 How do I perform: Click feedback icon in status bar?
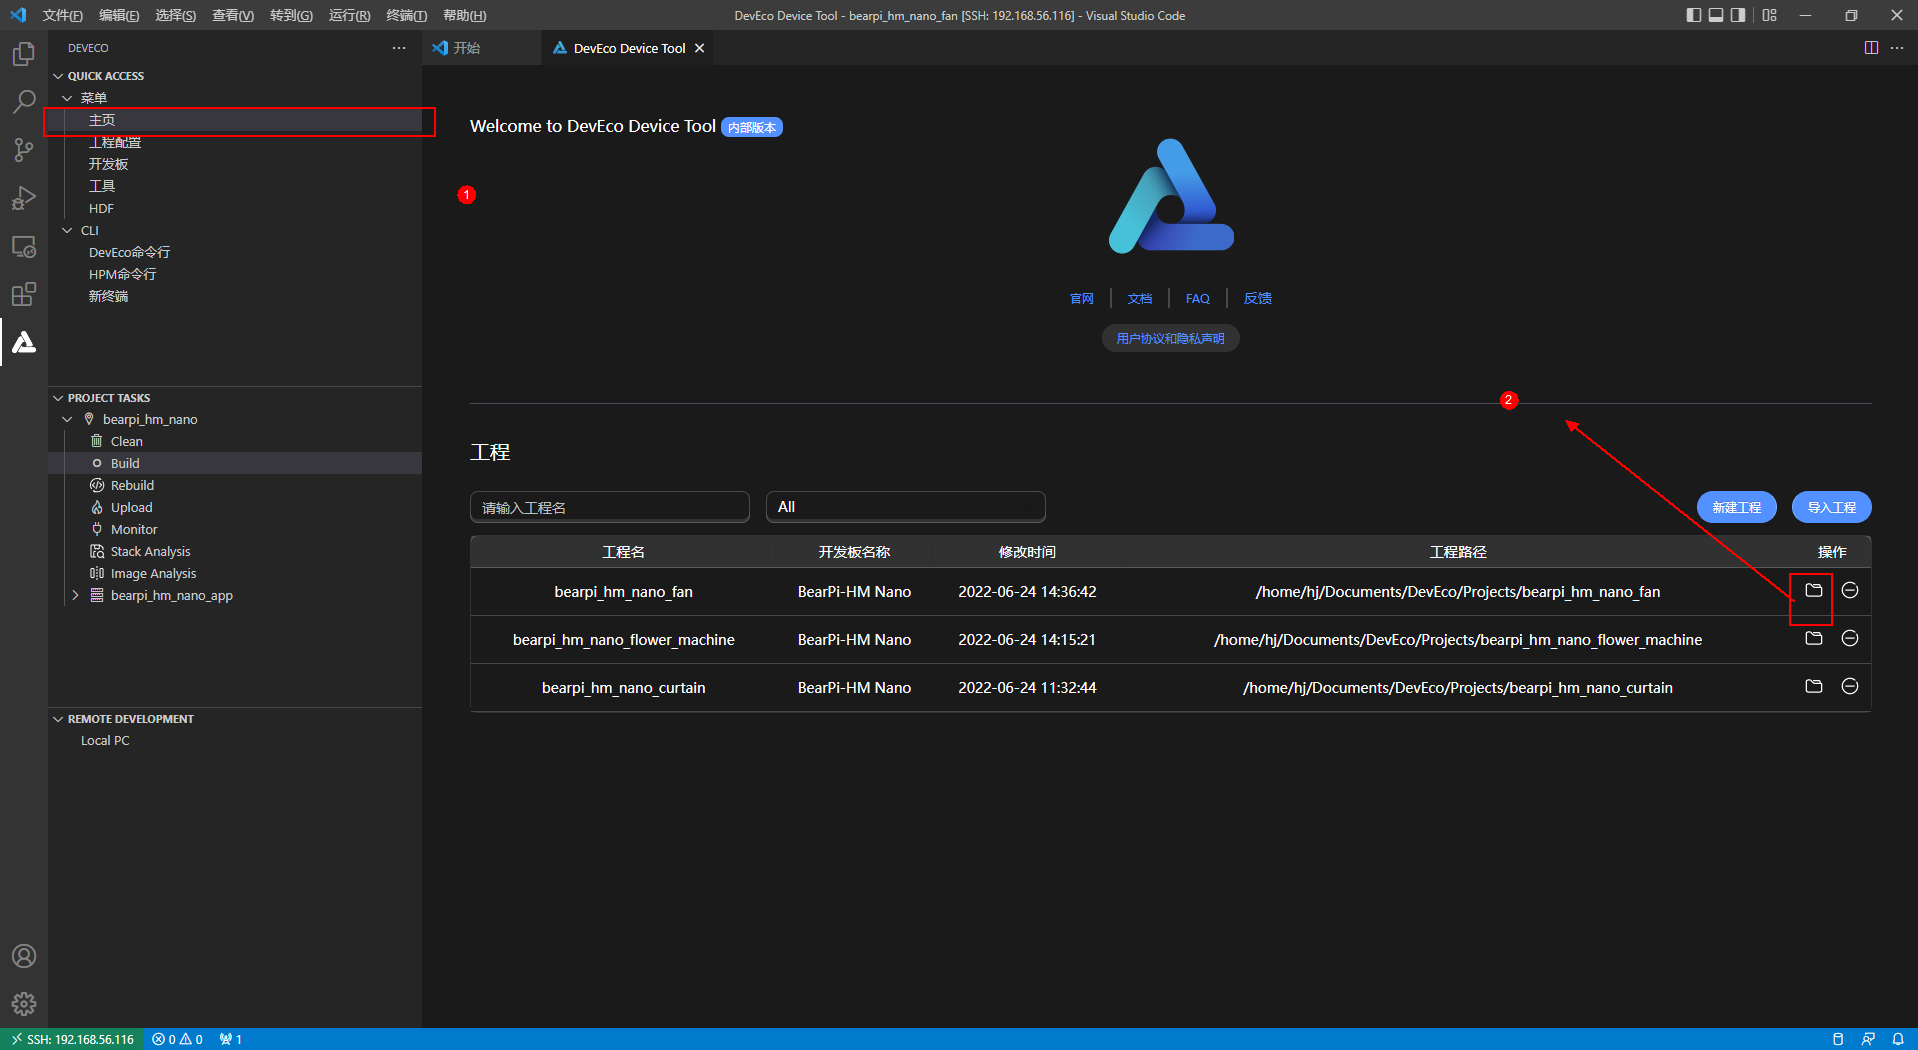click(x=1868, y=1039)
